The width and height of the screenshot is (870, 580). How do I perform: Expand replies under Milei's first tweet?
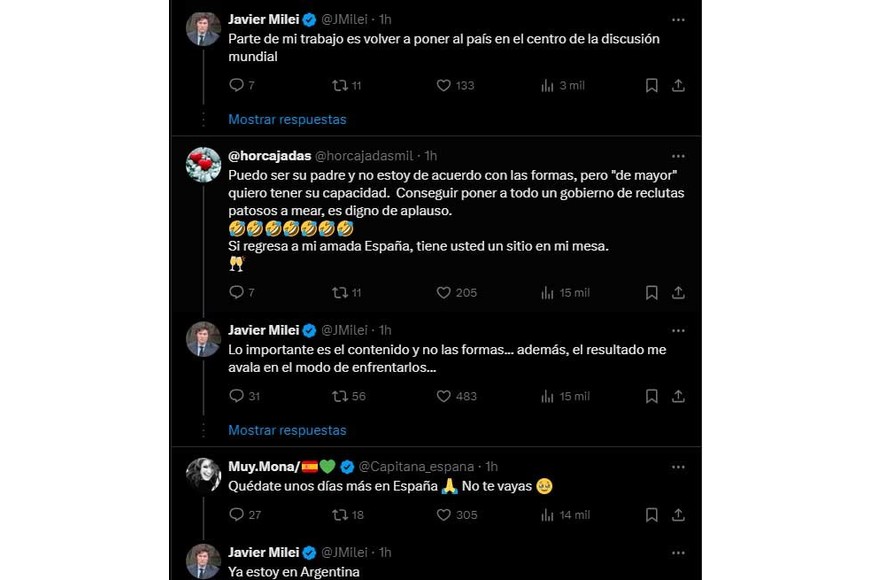tap(286, 118)
